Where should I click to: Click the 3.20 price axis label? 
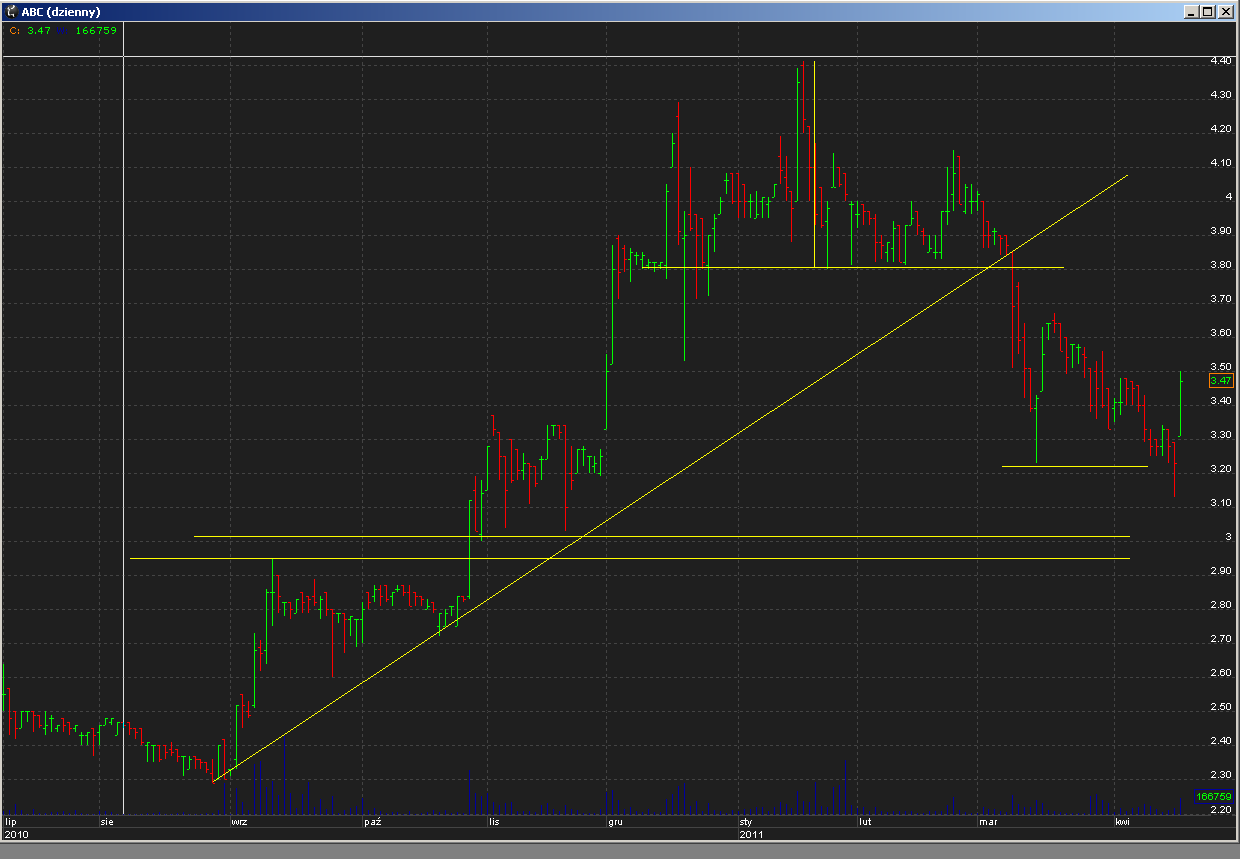pos(1220,469)
